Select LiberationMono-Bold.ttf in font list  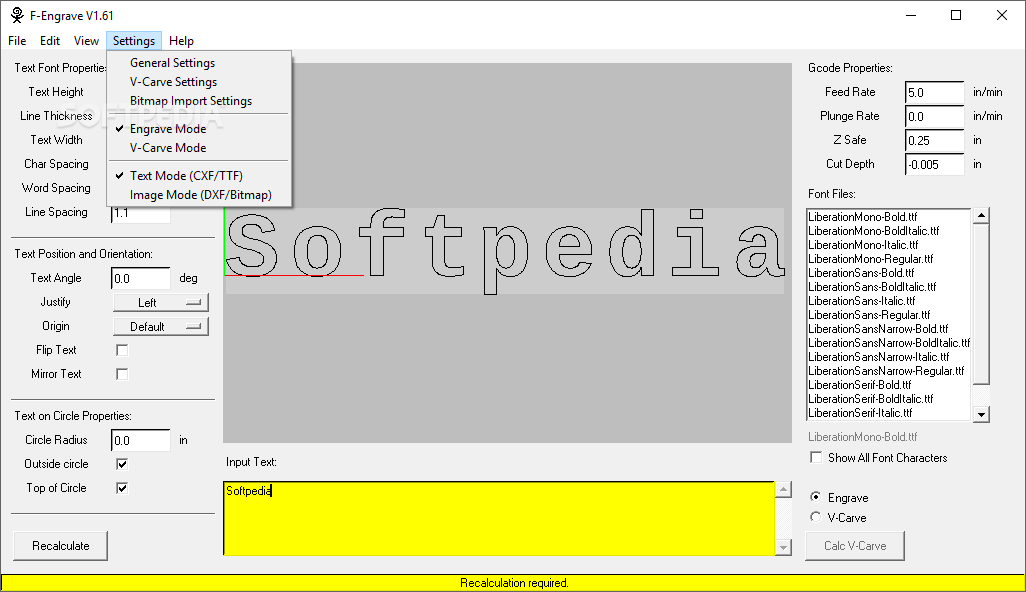point(862,217)
